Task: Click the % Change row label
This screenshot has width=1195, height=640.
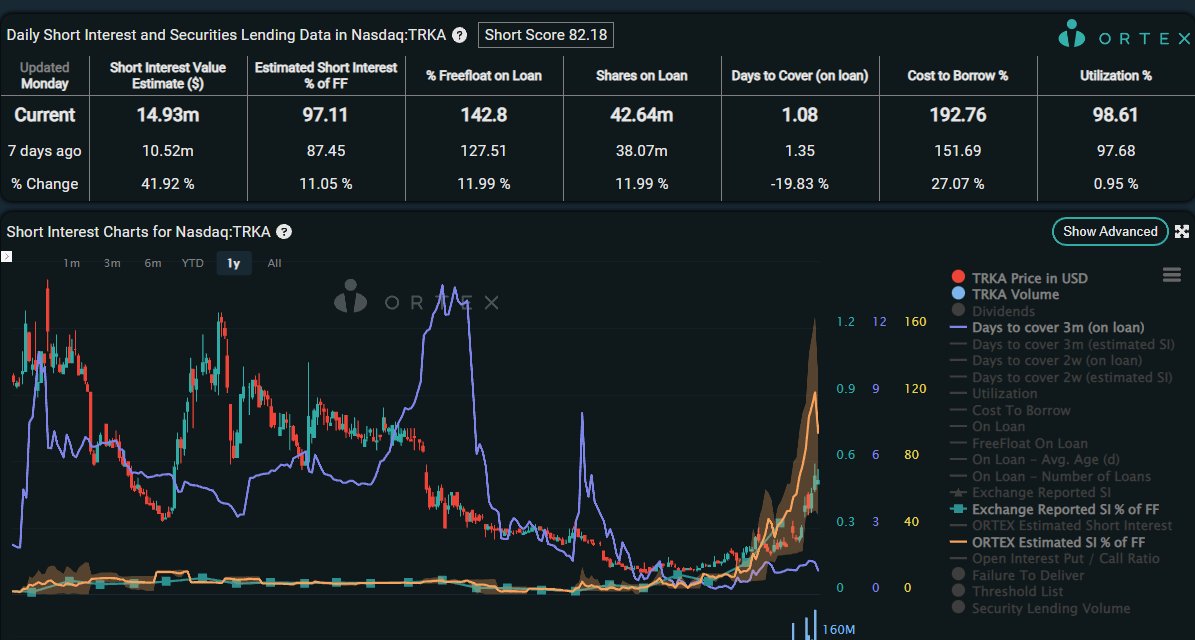Action: point(44,184)
